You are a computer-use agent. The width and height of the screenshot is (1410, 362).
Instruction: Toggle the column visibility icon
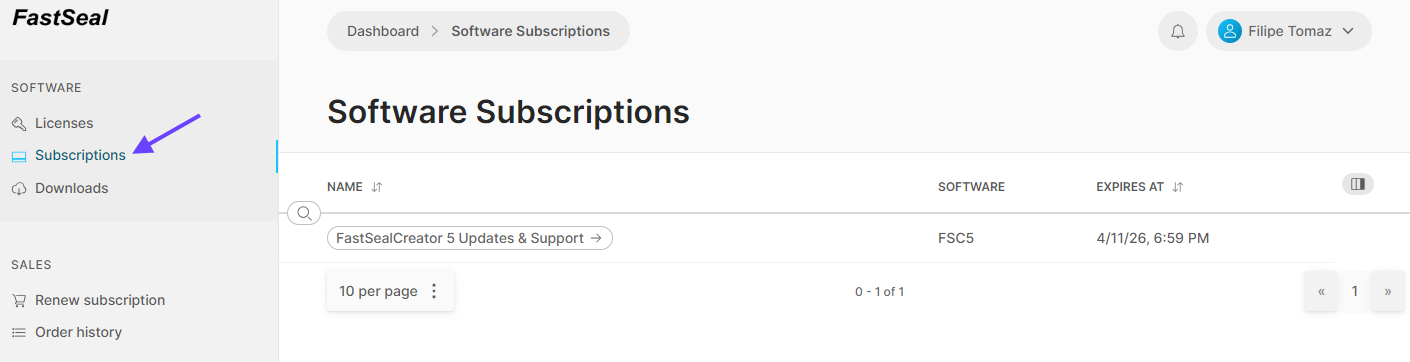(x=1357, y=184)
